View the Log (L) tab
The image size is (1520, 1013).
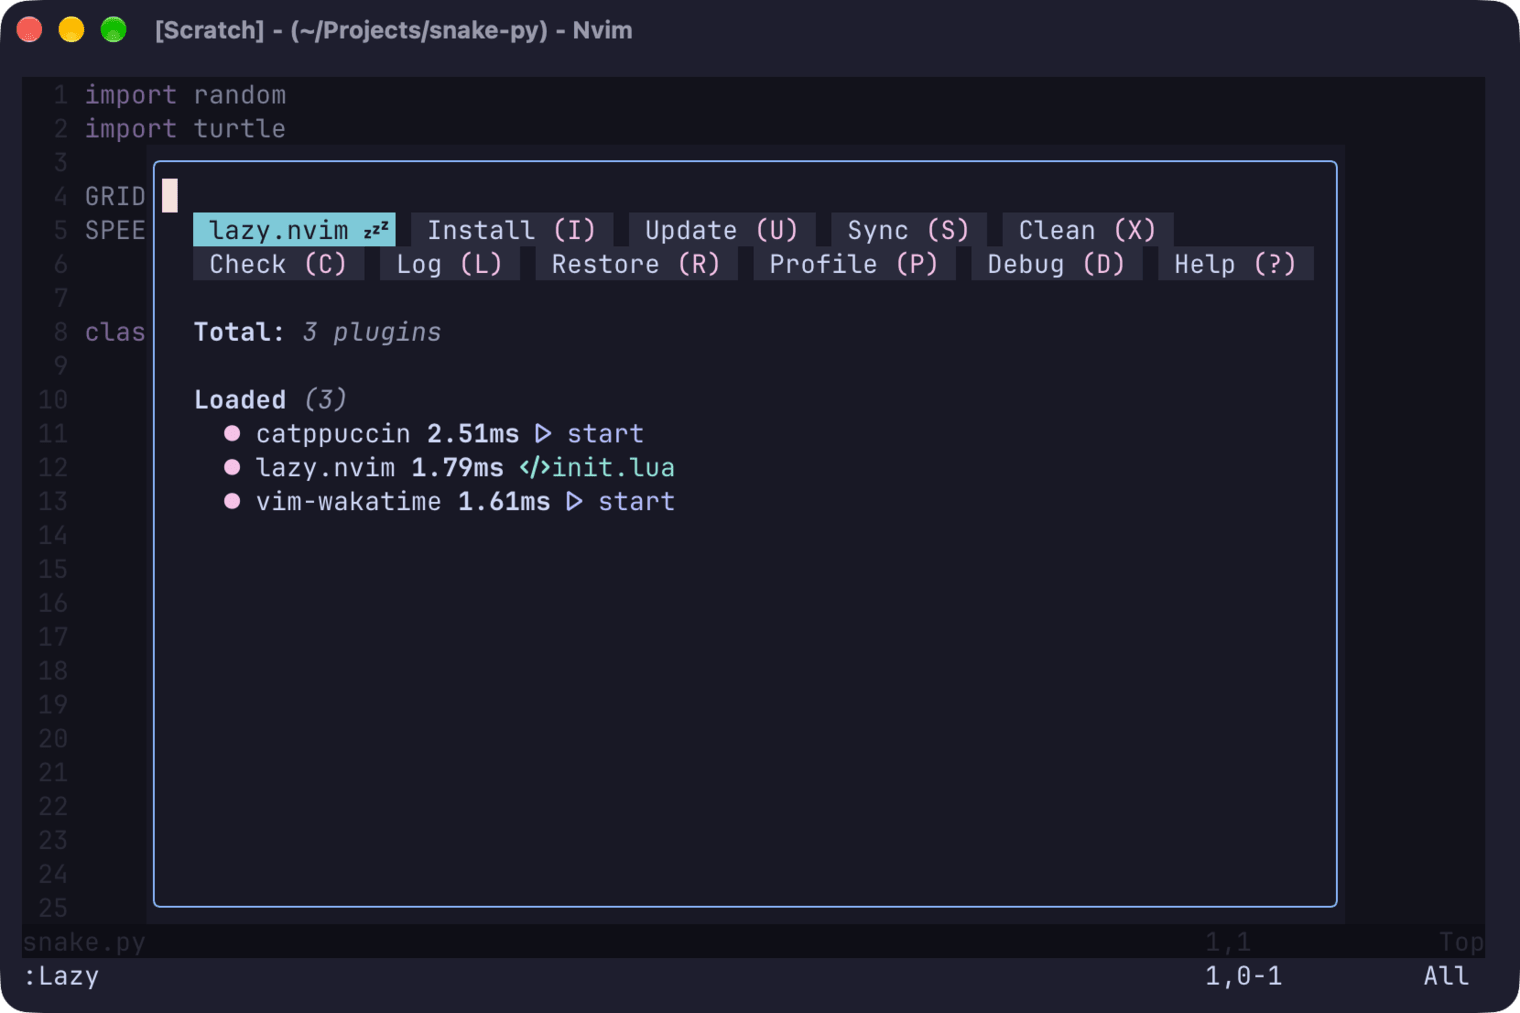point(449,264)
